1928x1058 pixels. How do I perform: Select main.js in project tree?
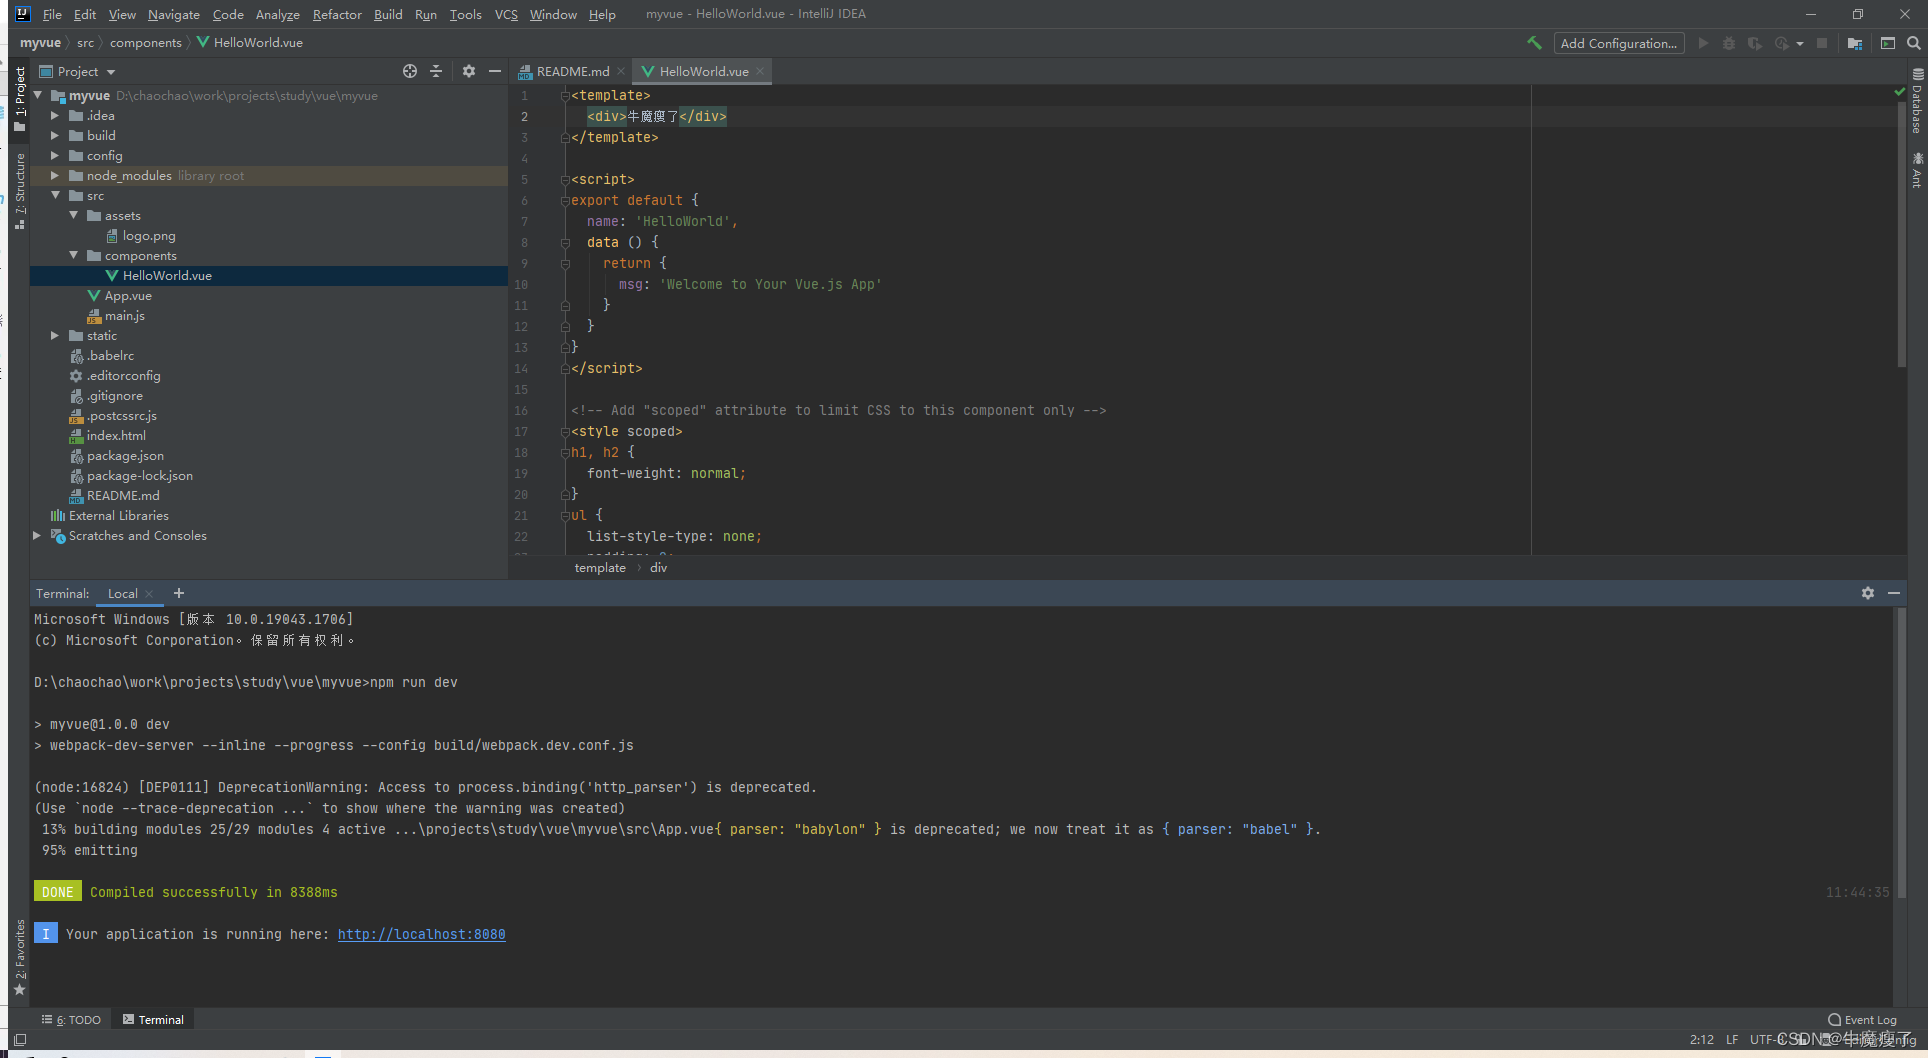click(x=125, y=316)
